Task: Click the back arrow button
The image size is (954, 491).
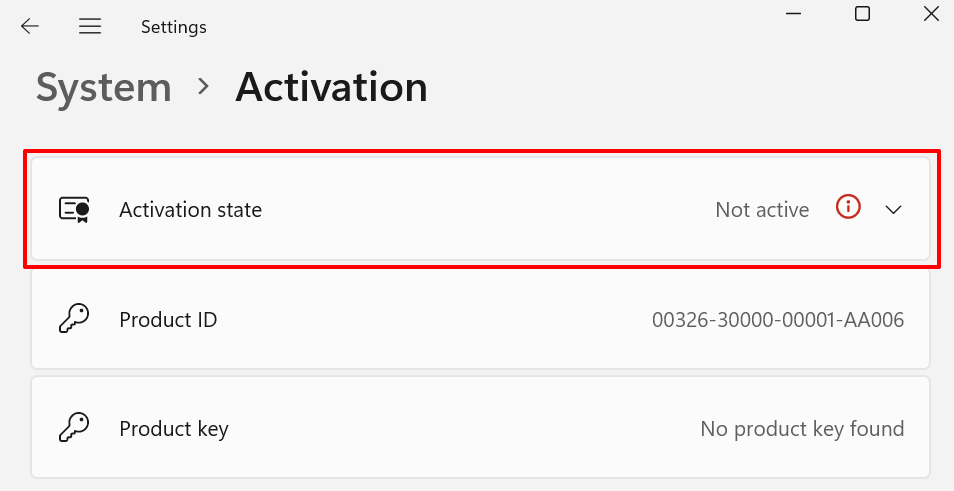Action: [x=30, y=27]
